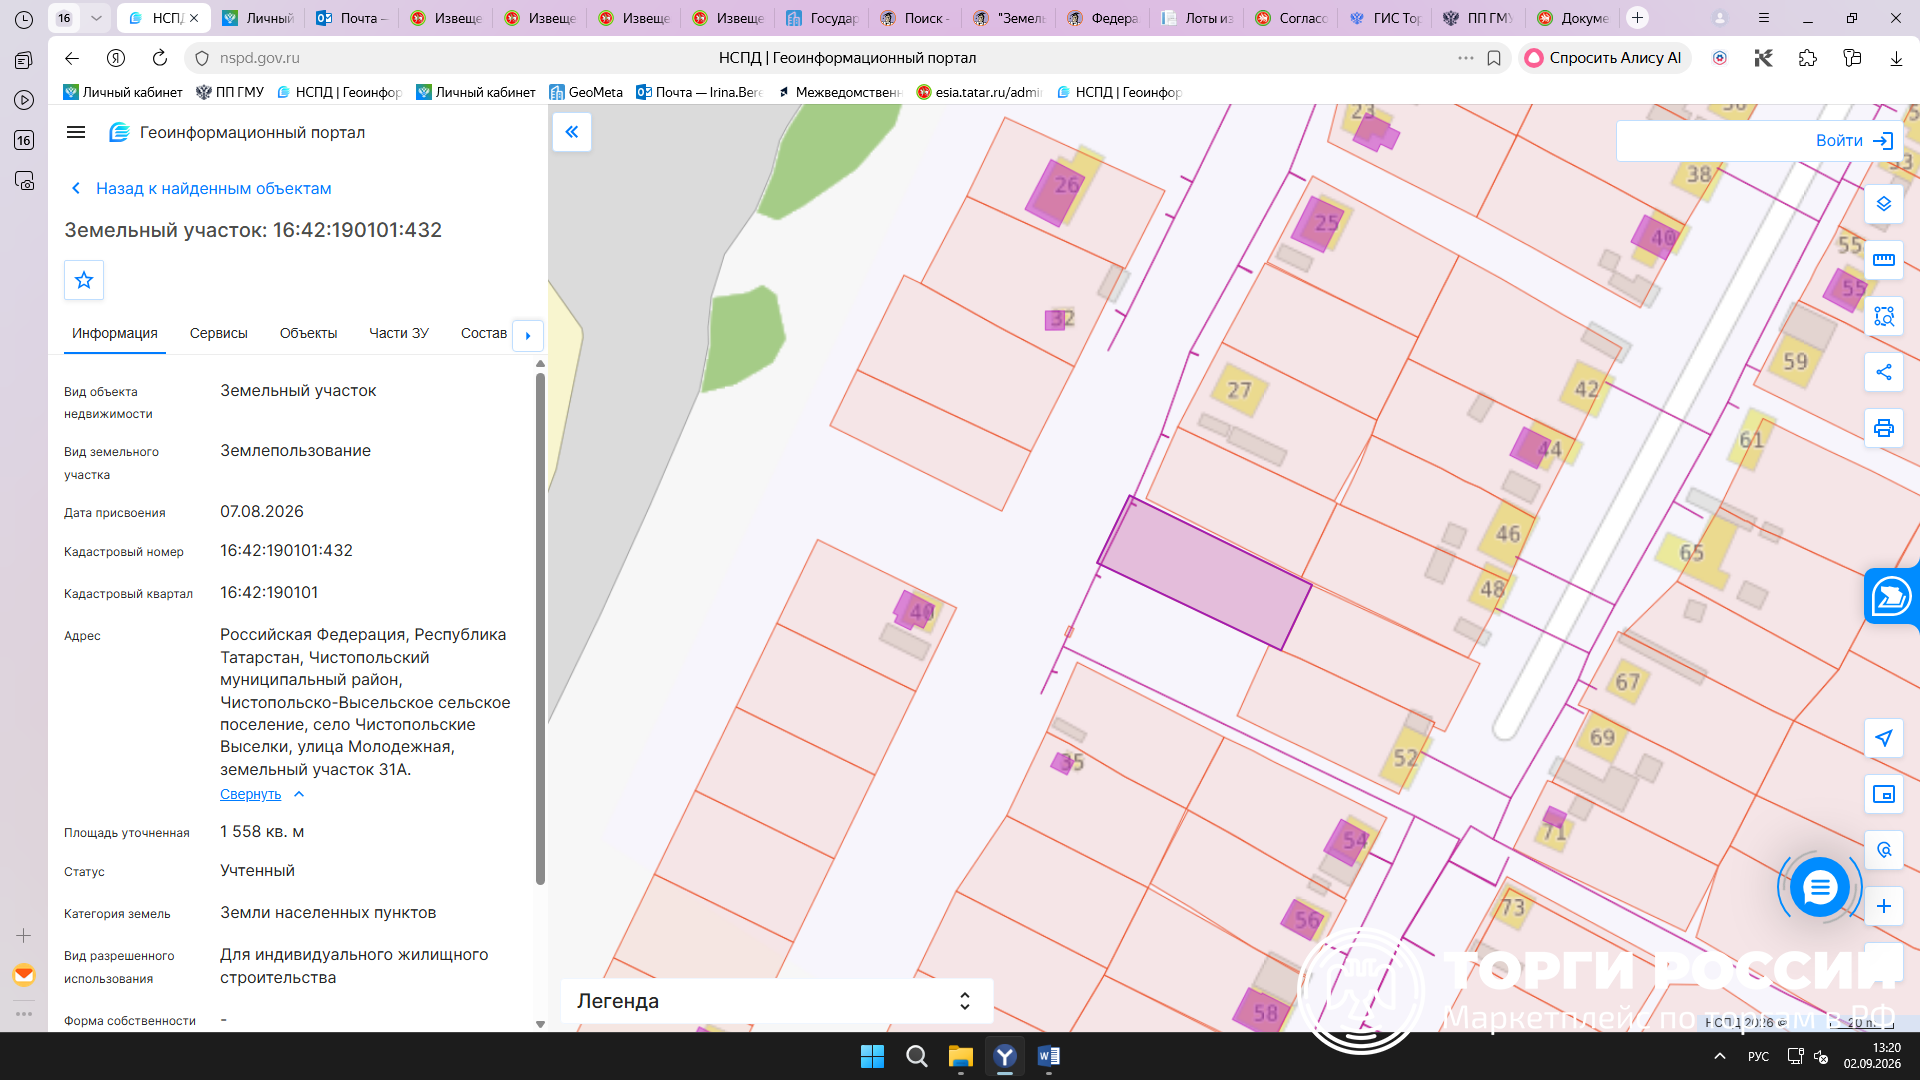The height and width of the screenshot is (1080, 1920).
Task: Switch to the Объекты tab
Action: pos(308,333)
